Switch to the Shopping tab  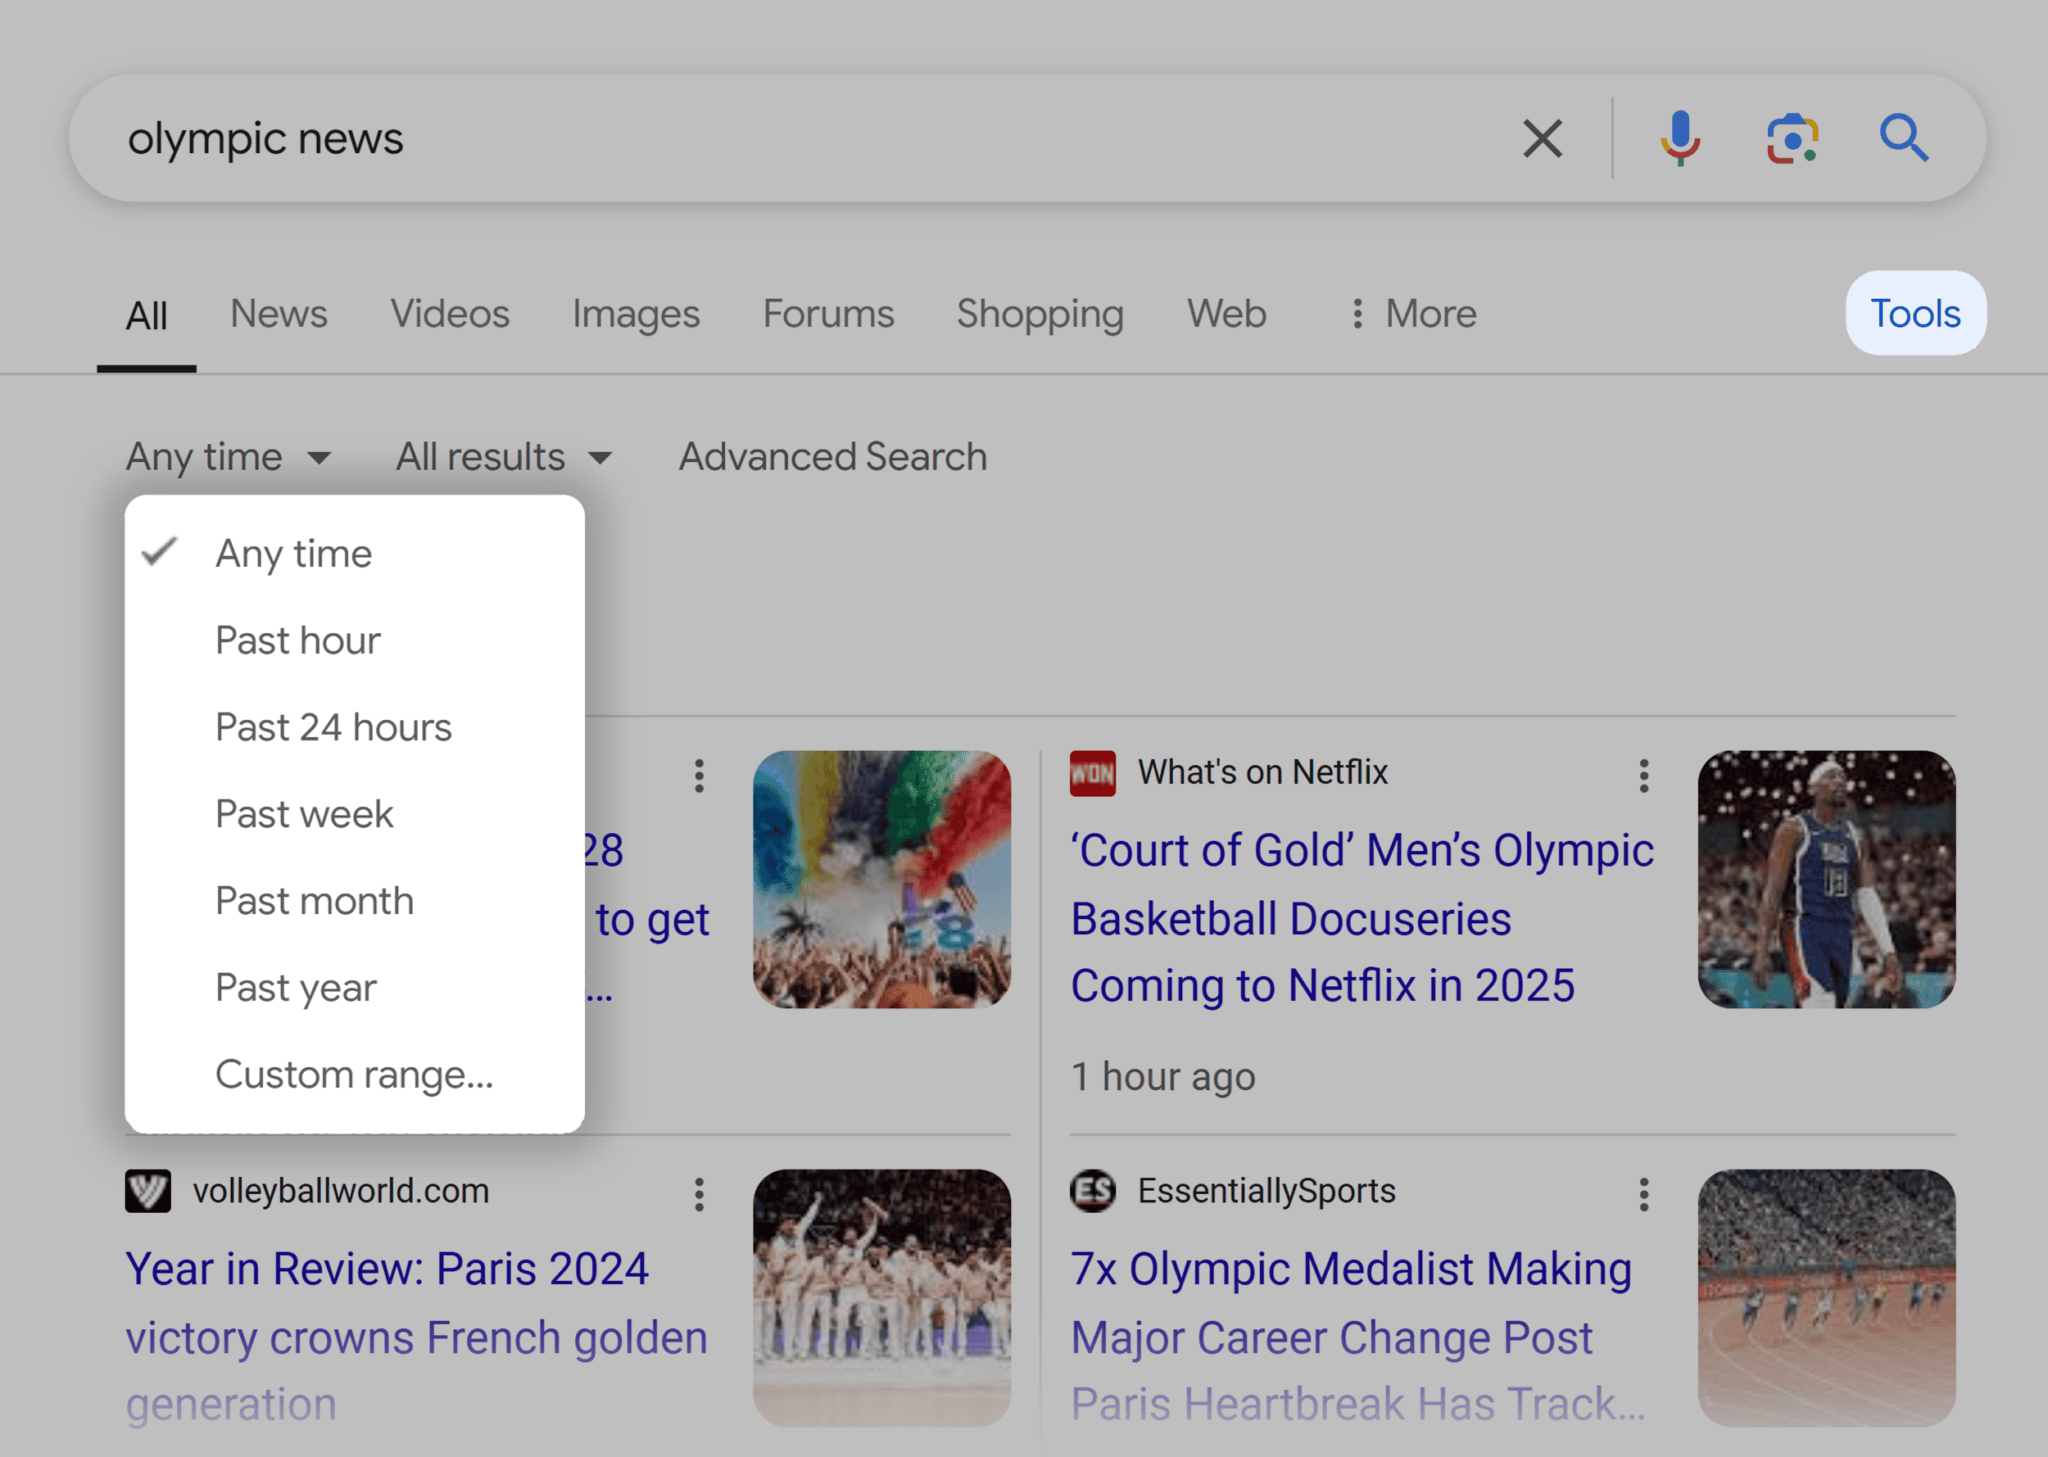click(x=1039, y=313)
